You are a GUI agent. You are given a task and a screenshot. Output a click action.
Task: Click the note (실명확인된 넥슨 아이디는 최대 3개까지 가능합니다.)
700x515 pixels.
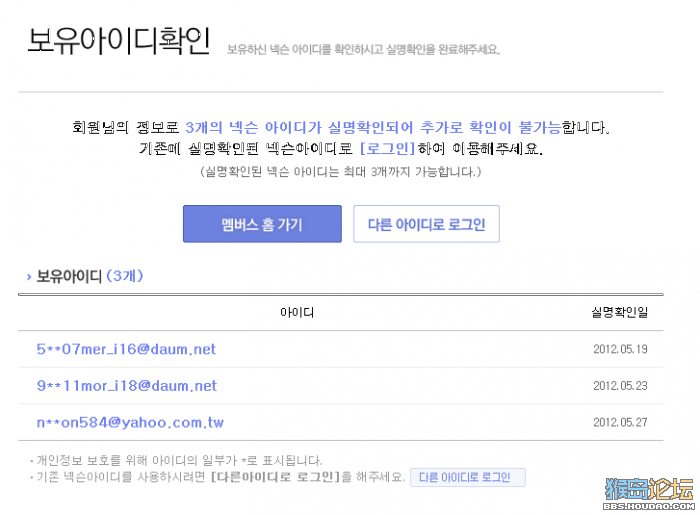pos(341,172)
